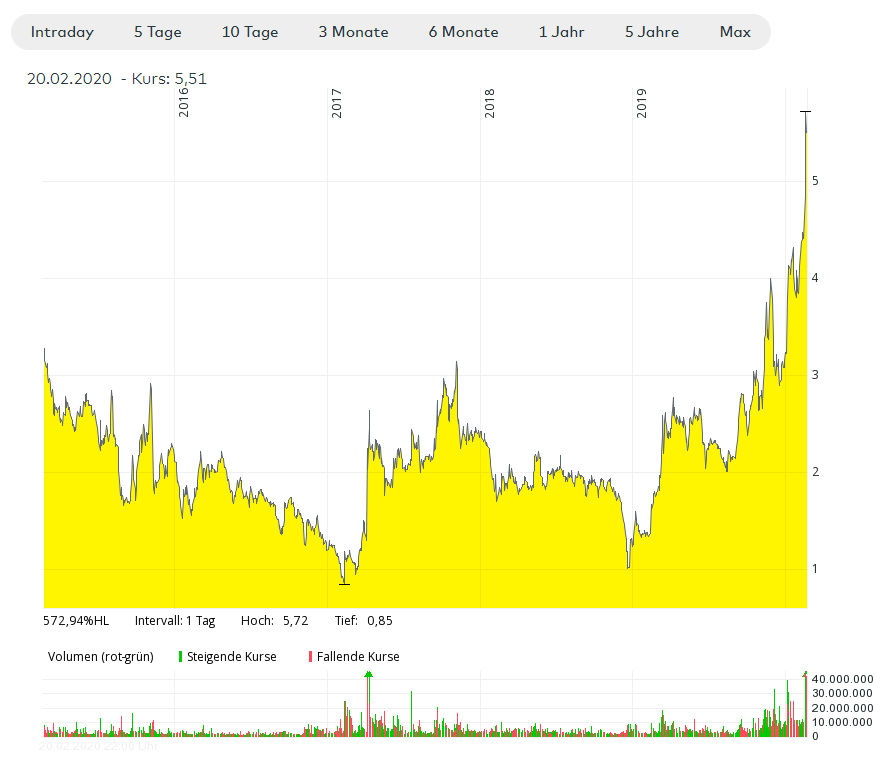885x762 pixels.
Task: Click the green arrow above the volume spike
Action: click(368, 676)
